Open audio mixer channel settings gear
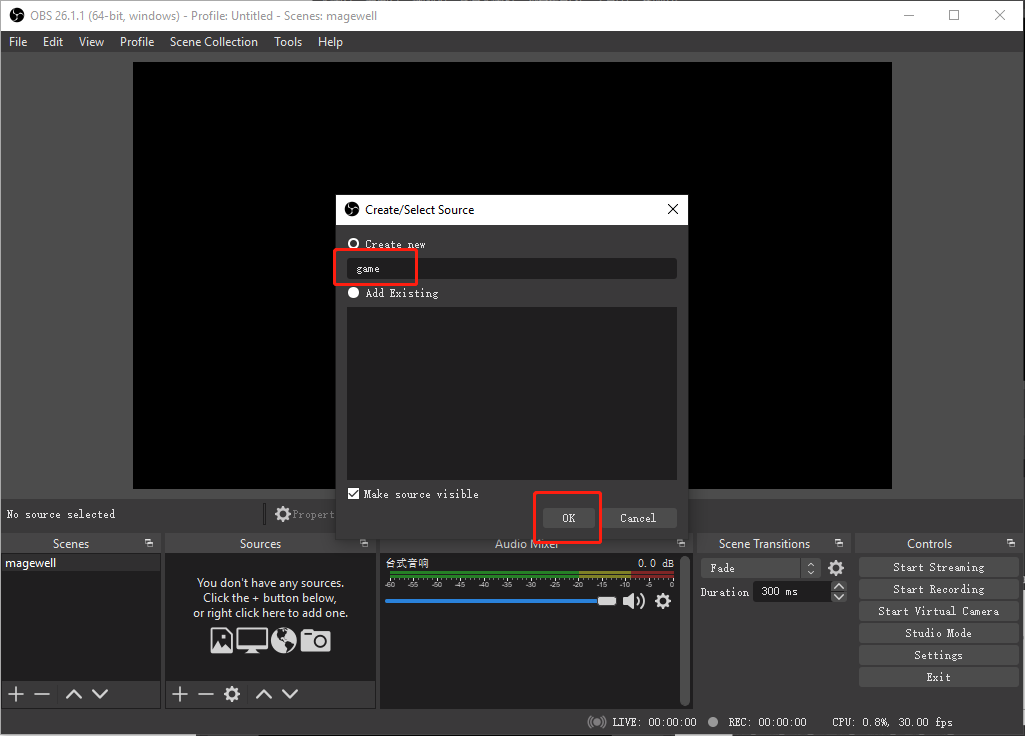 663,601
